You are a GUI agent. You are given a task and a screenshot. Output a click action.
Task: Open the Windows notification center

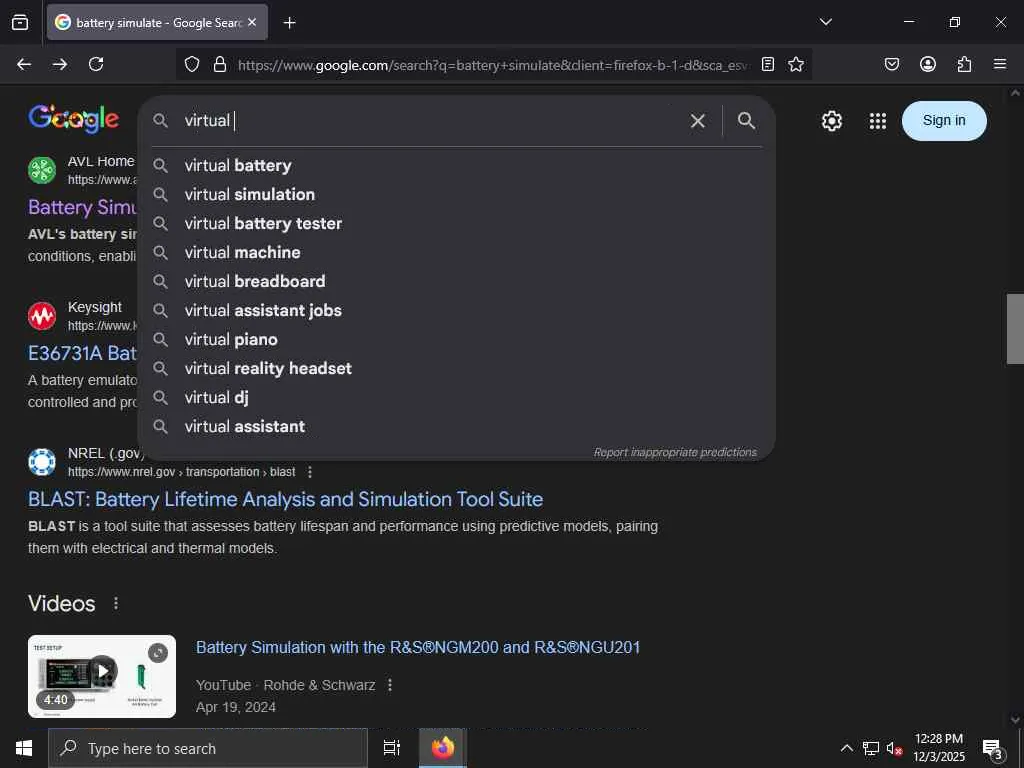tap(993, 748)
